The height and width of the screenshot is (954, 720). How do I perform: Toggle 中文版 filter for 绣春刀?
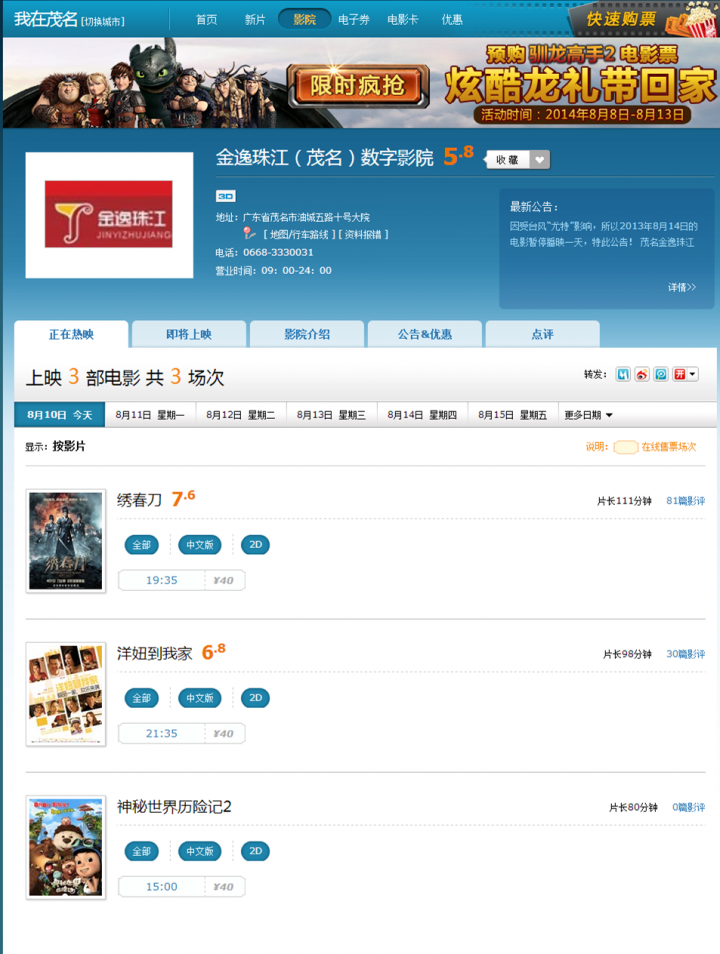pos(200,545)
